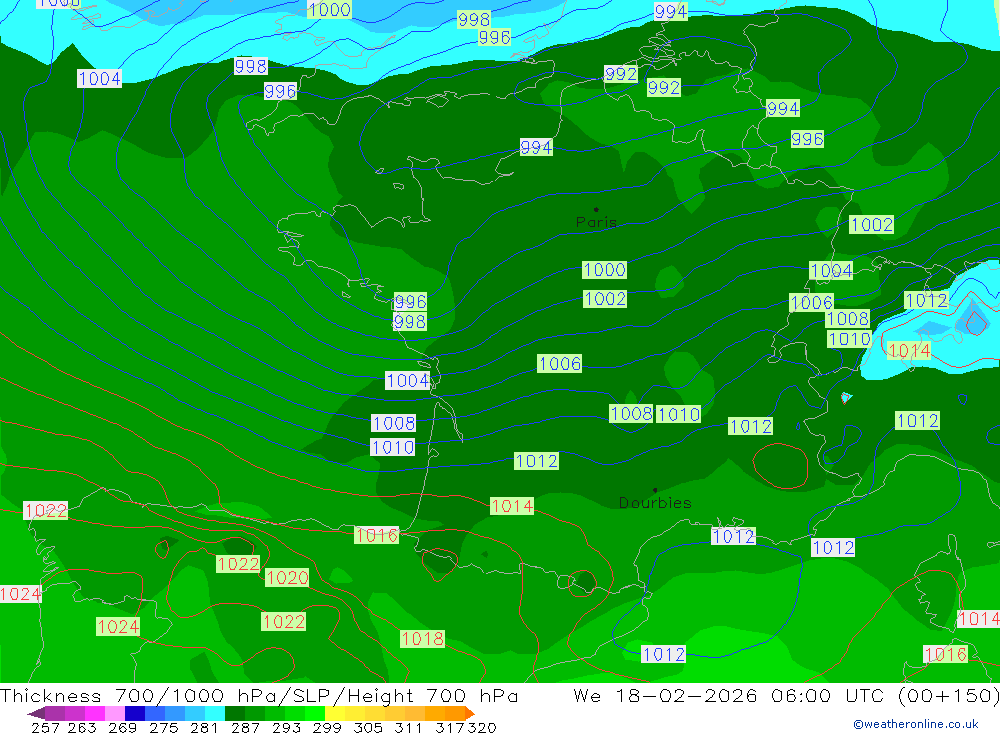
Task: Click the legend value 317
Action: (x=450, y=728)
